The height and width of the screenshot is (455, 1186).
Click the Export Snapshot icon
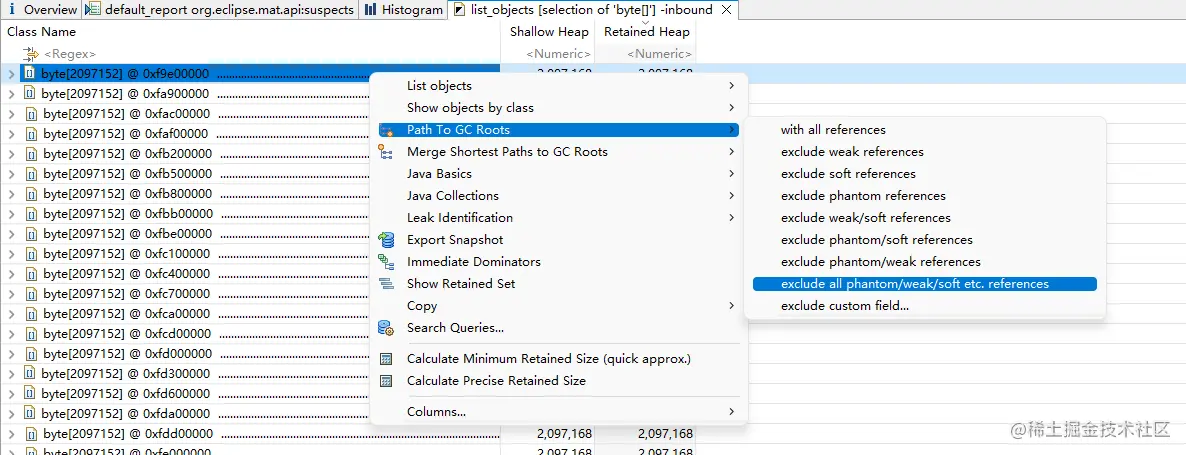[386, 240]
